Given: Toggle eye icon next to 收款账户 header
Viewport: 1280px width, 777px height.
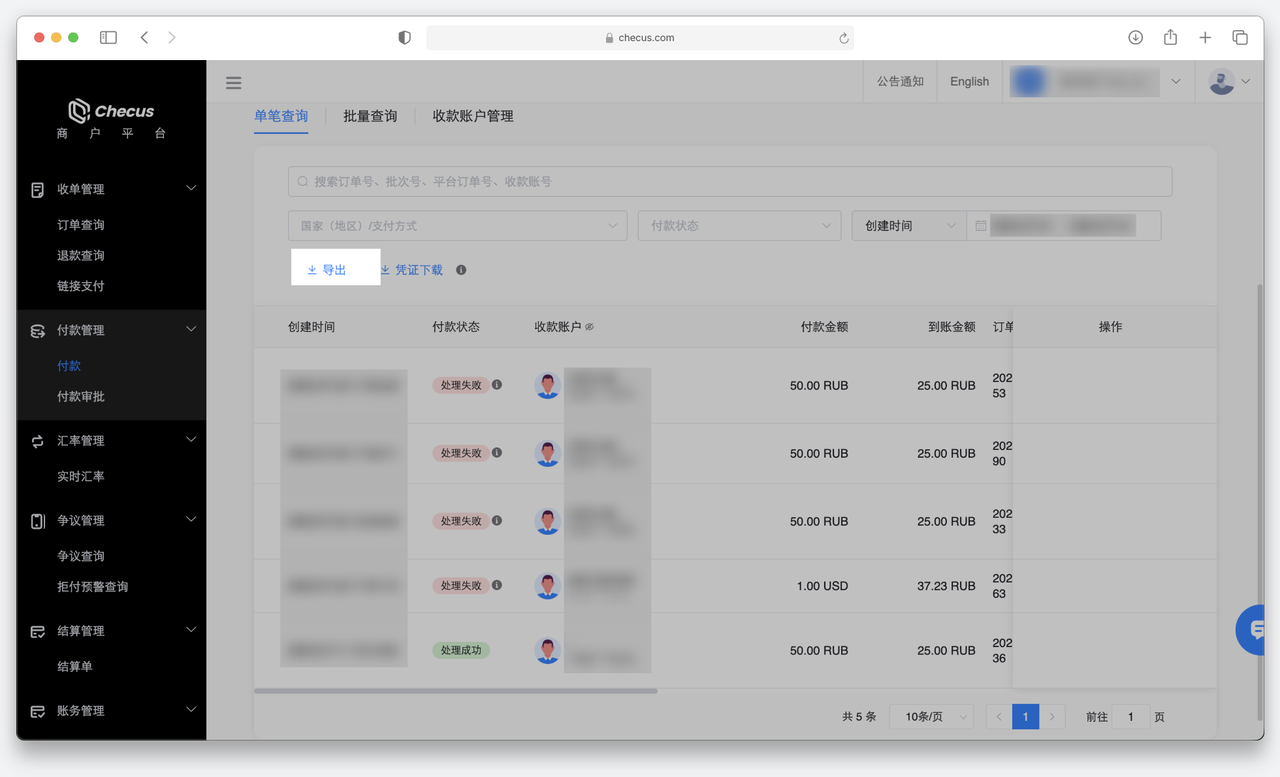Looking at the screenshot, I should [x=589, y=328].
